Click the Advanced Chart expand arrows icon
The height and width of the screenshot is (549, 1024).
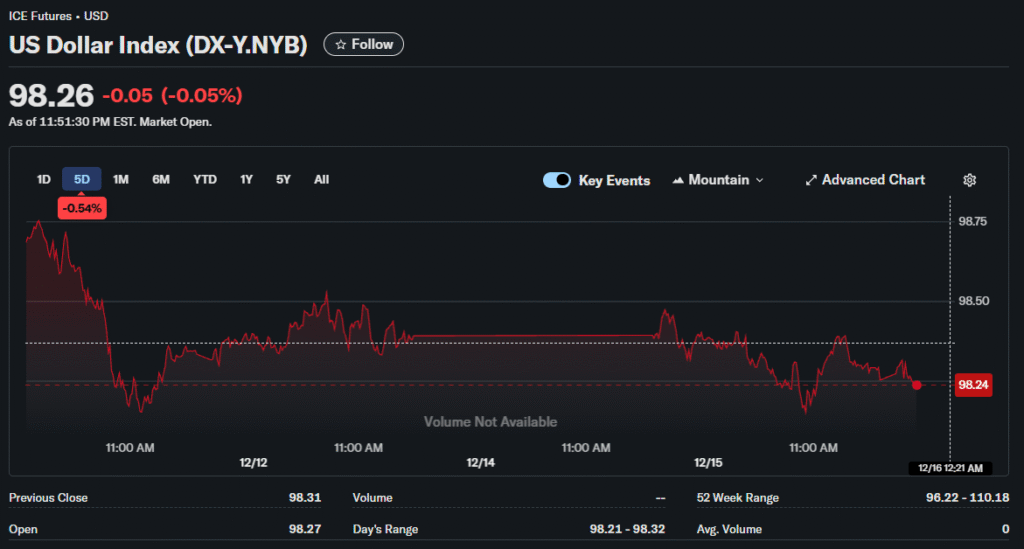point(811,180)
